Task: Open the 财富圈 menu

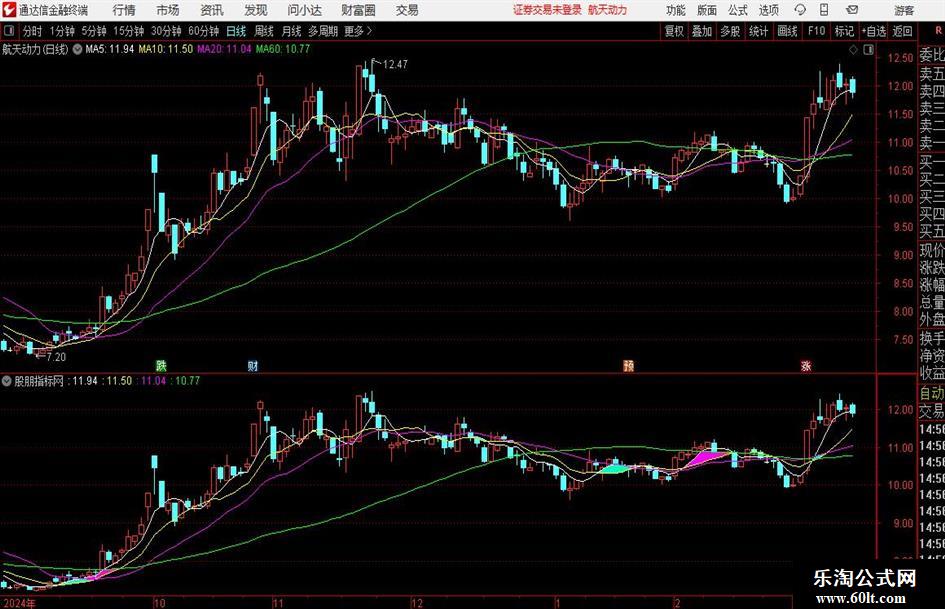Action: pos(358,10)
